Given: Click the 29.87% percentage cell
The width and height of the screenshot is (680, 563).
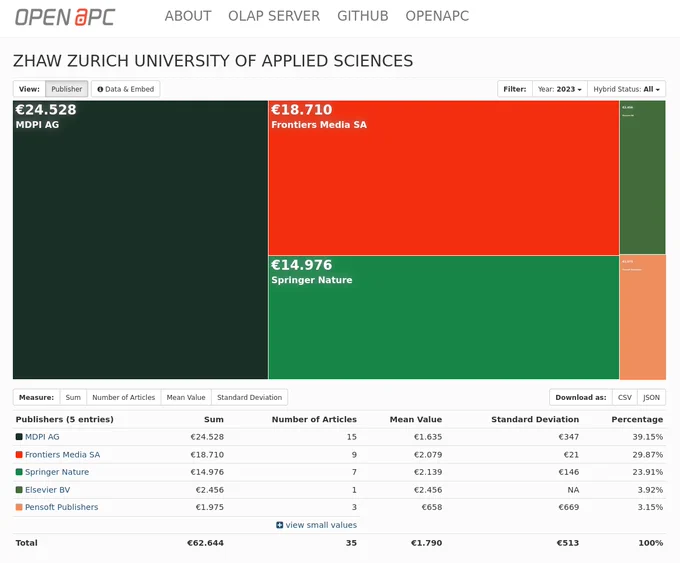Looking at the screenshot, I should click(x=647, y=455).
